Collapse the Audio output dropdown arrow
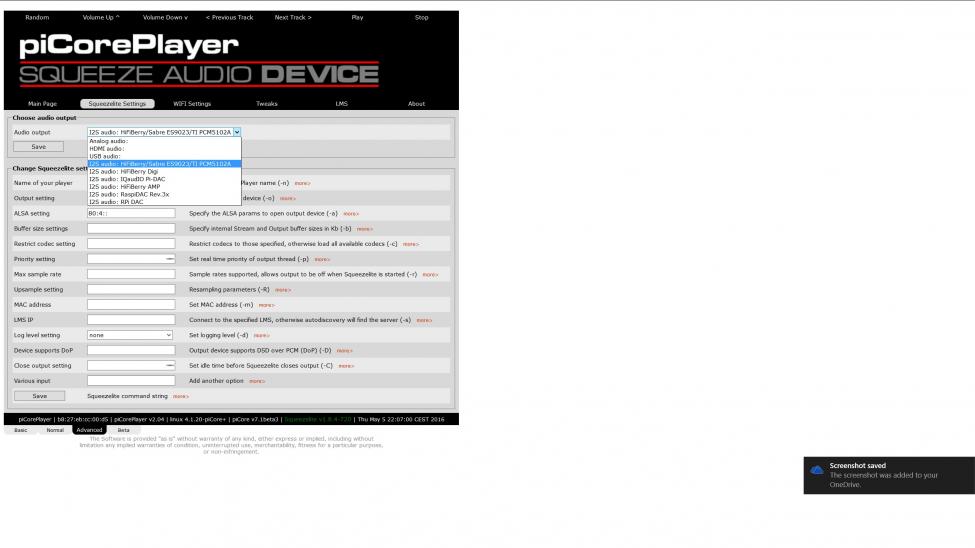 click(x=237, y=132)
